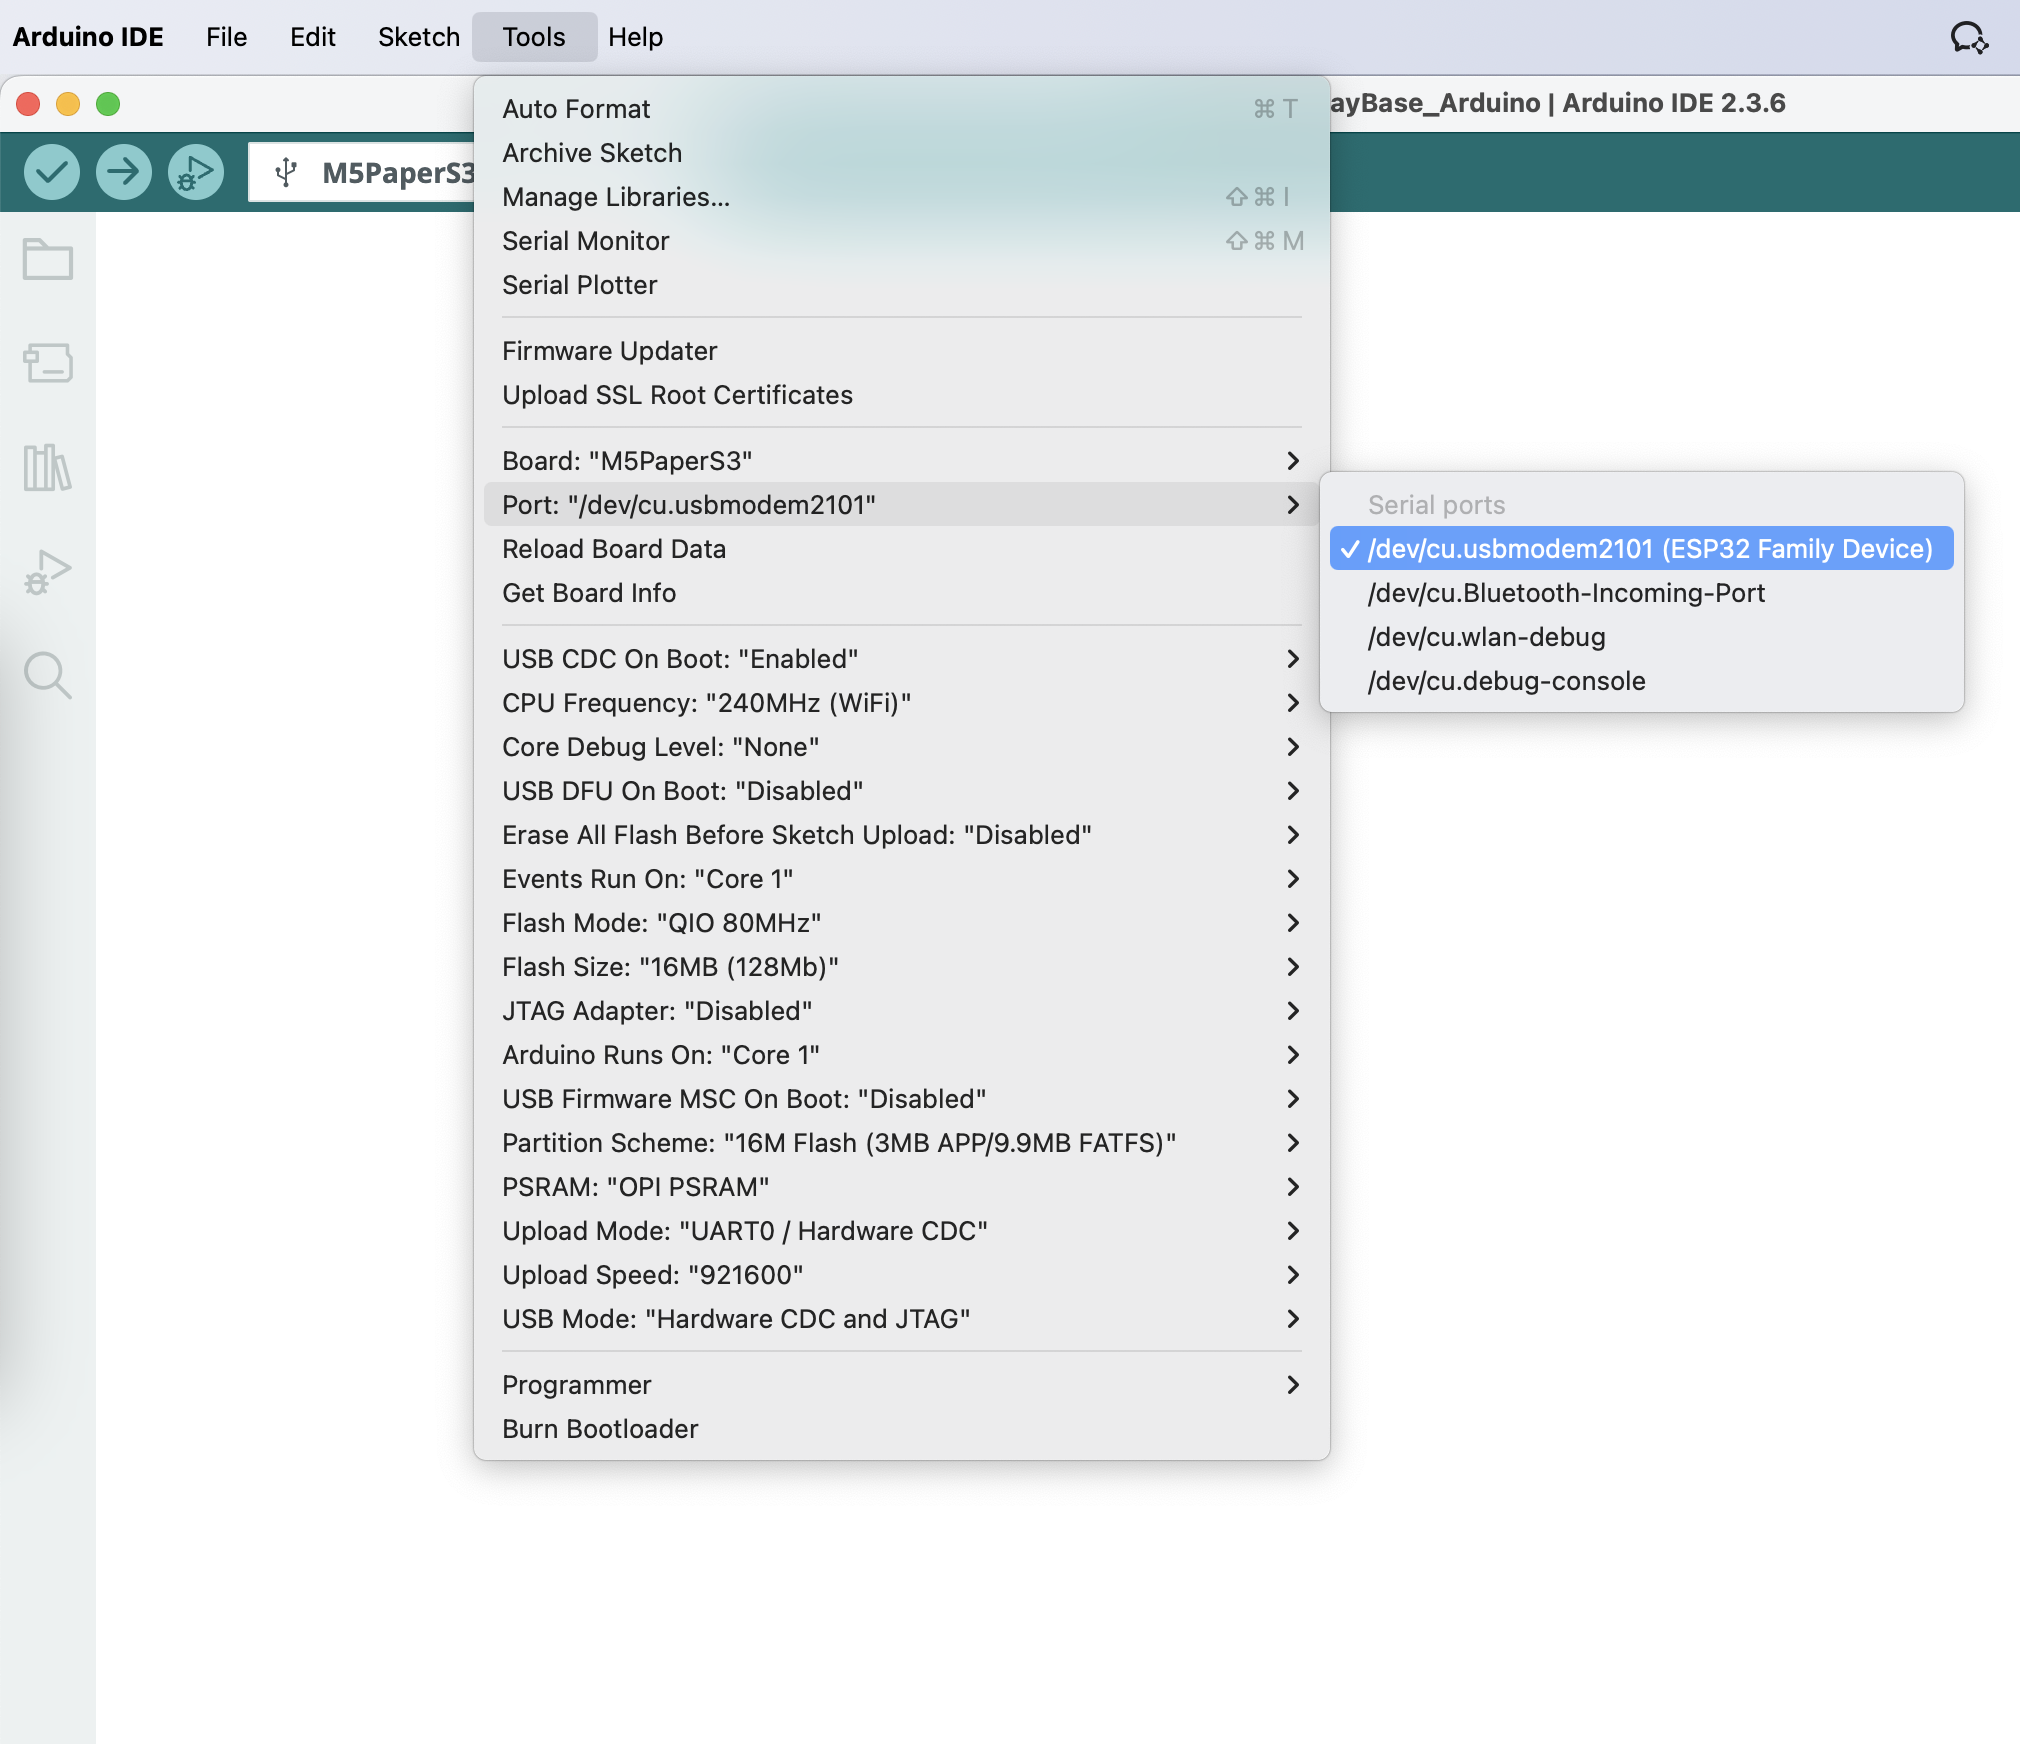Expand Core Debug Level submenu
This screenshot has height=1744, width=2020.
pos(901,747)
